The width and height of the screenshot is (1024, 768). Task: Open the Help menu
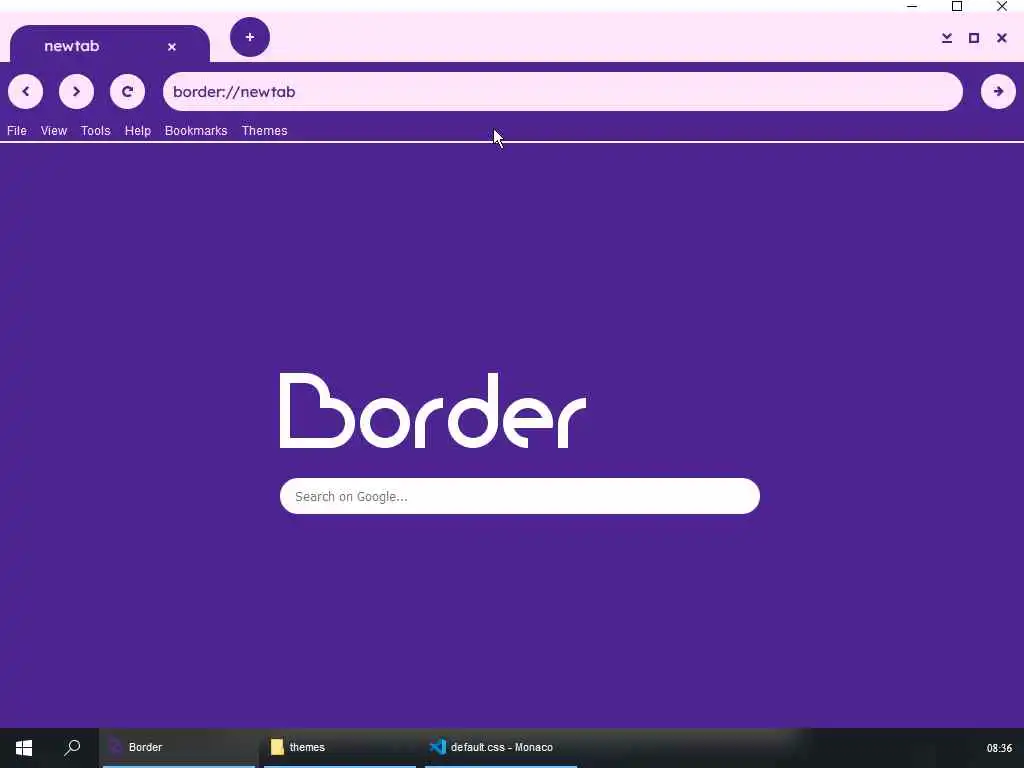(x=138, y=131)
